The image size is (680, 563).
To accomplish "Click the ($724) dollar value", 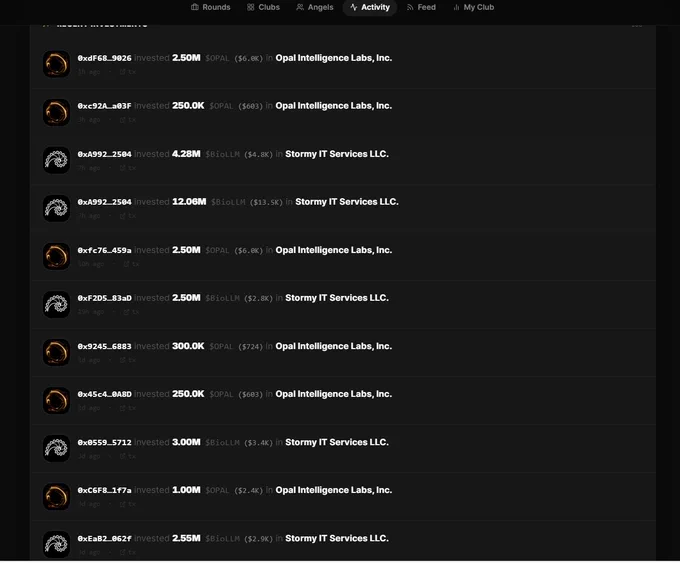I will (x=251, y=347).
